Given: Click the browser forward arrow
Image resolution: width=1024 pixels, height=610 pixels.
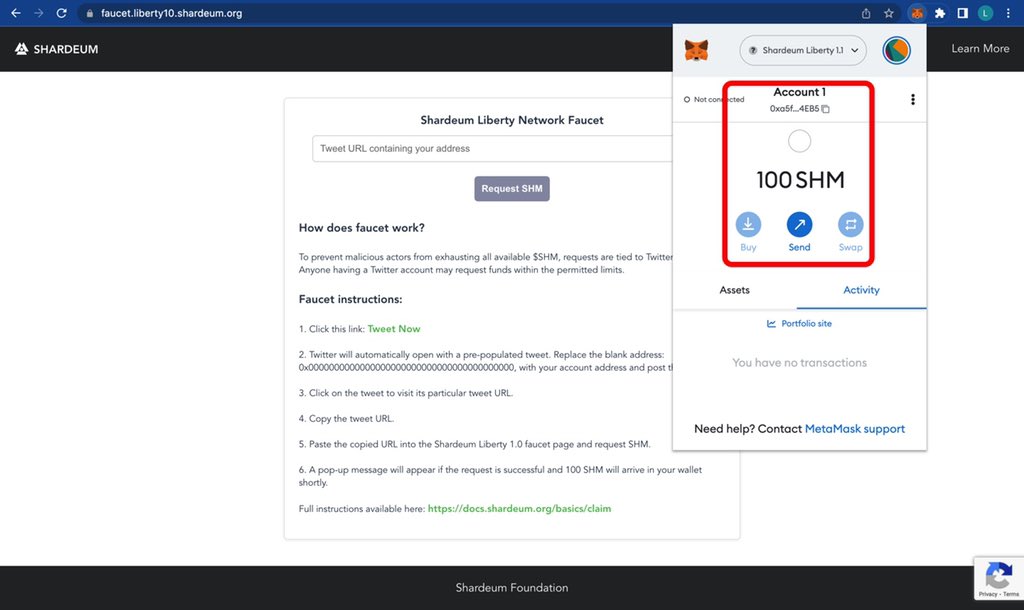Looking at the screenshot, I should click(39, 13).
